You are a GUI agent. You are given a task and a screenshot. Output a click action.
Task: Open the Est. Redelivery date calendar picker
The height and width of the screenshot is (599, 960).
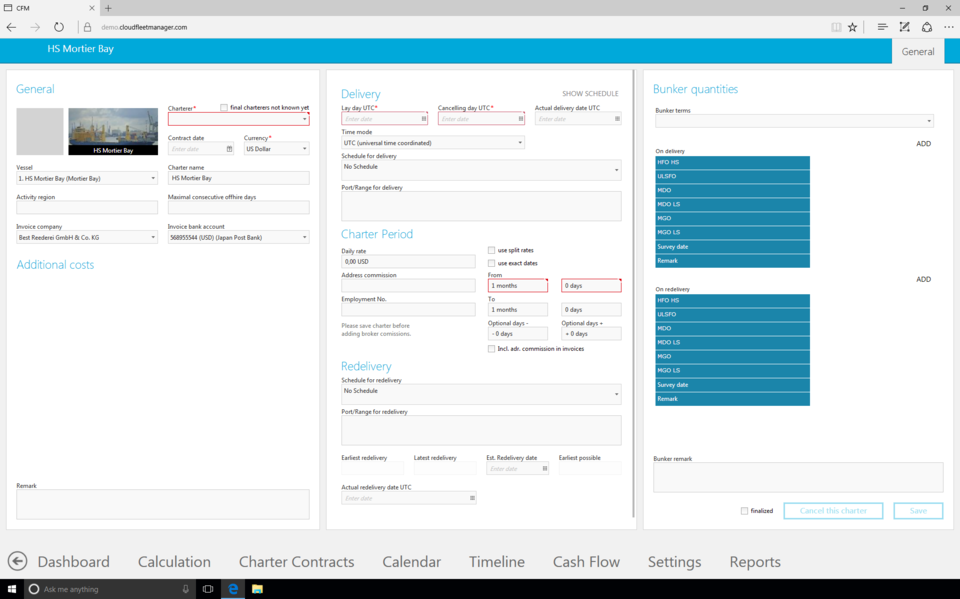point(545,468)
